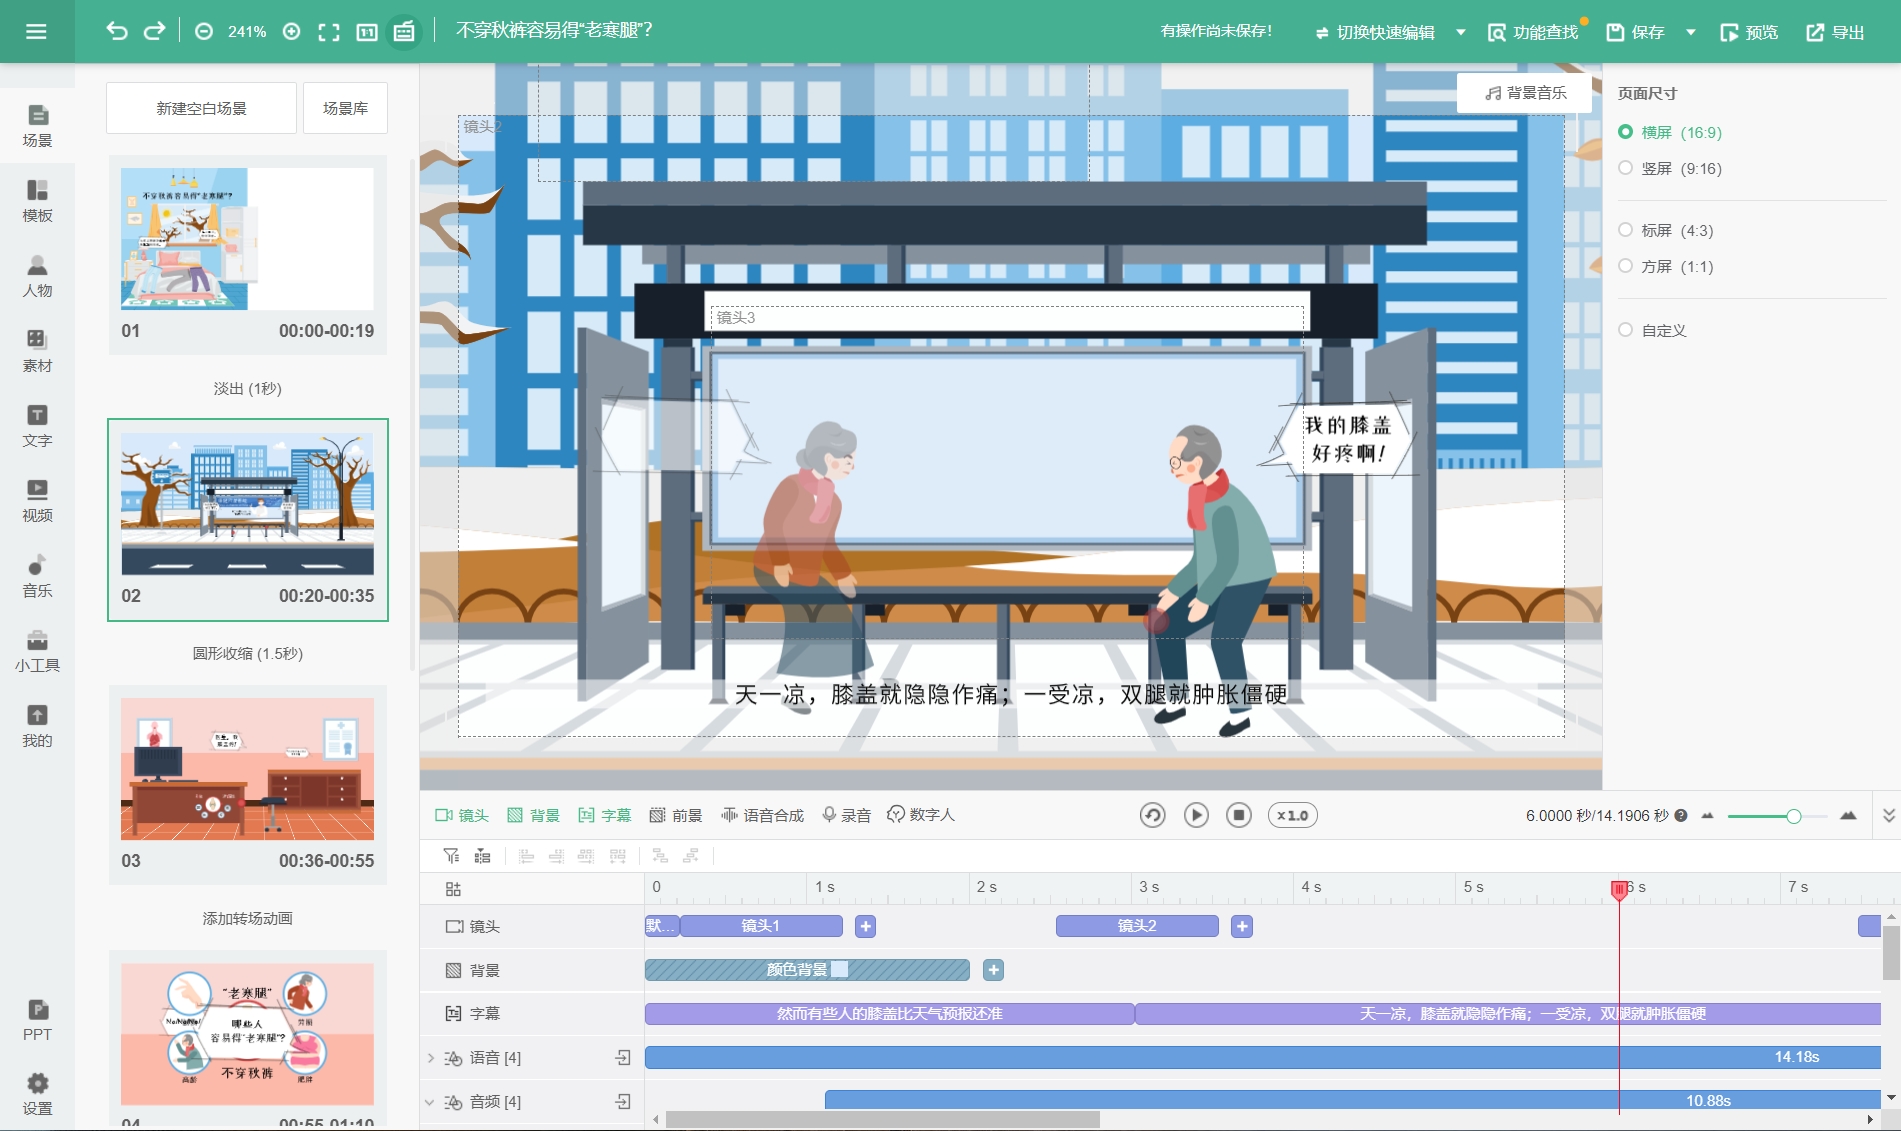
Task: Open 设置 (Settings) at sidebar bottom
Action: click(37, 1094)
